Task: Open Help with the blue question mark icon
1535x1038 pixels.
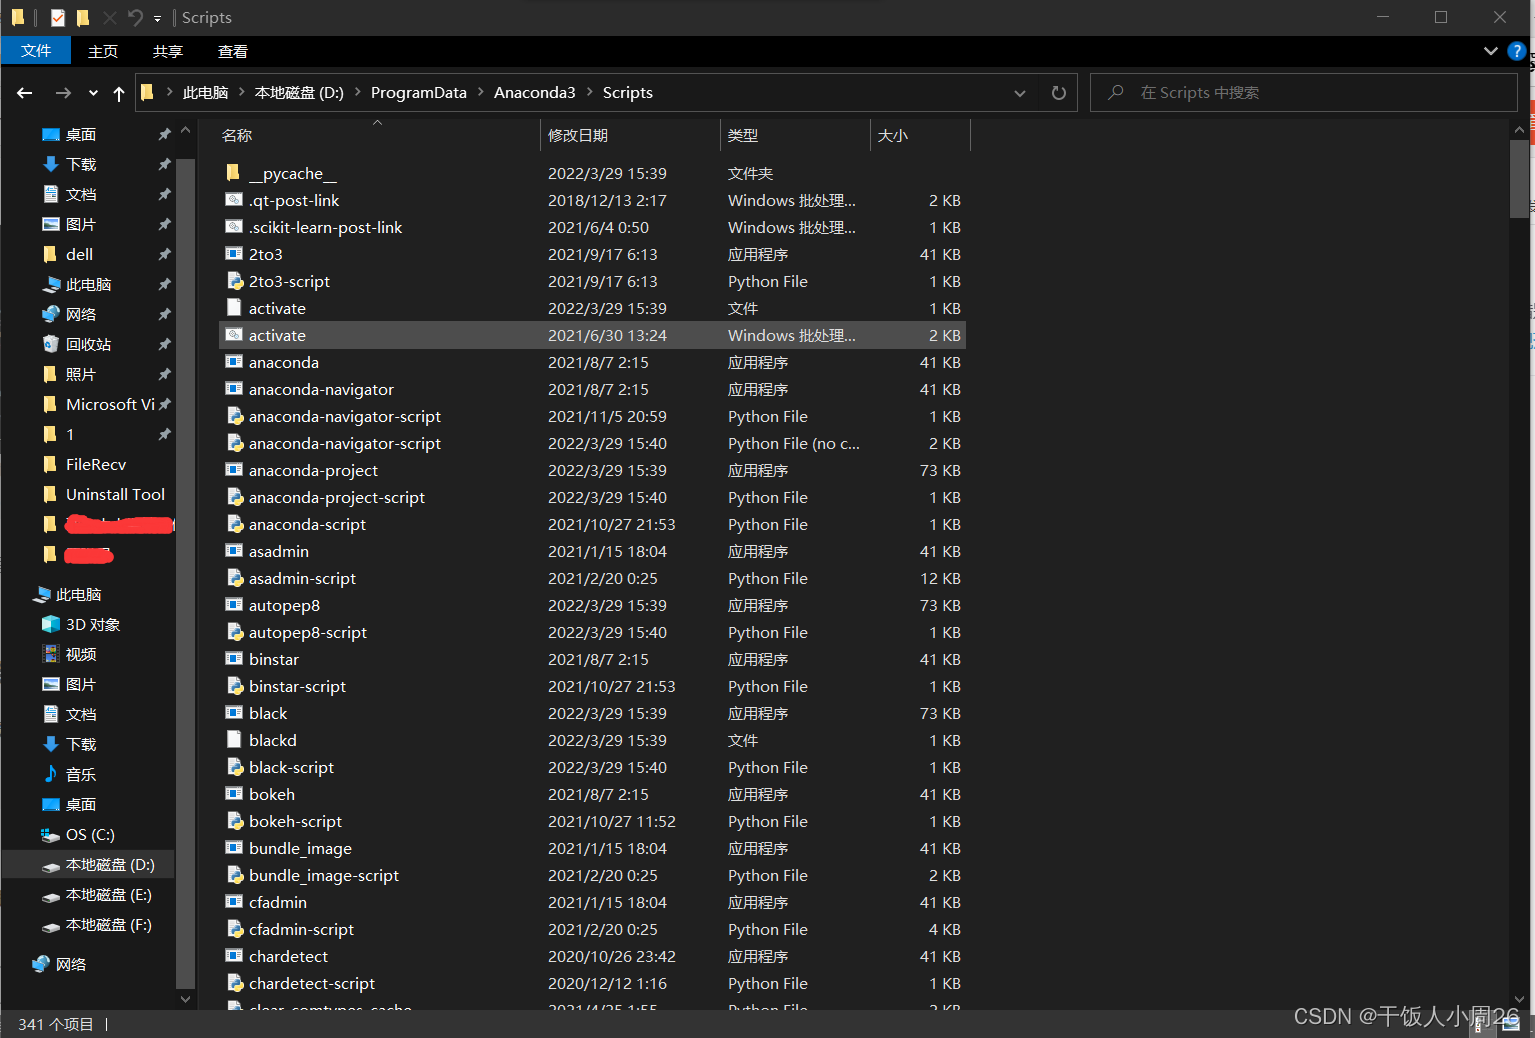Action: pos(1516,51)
